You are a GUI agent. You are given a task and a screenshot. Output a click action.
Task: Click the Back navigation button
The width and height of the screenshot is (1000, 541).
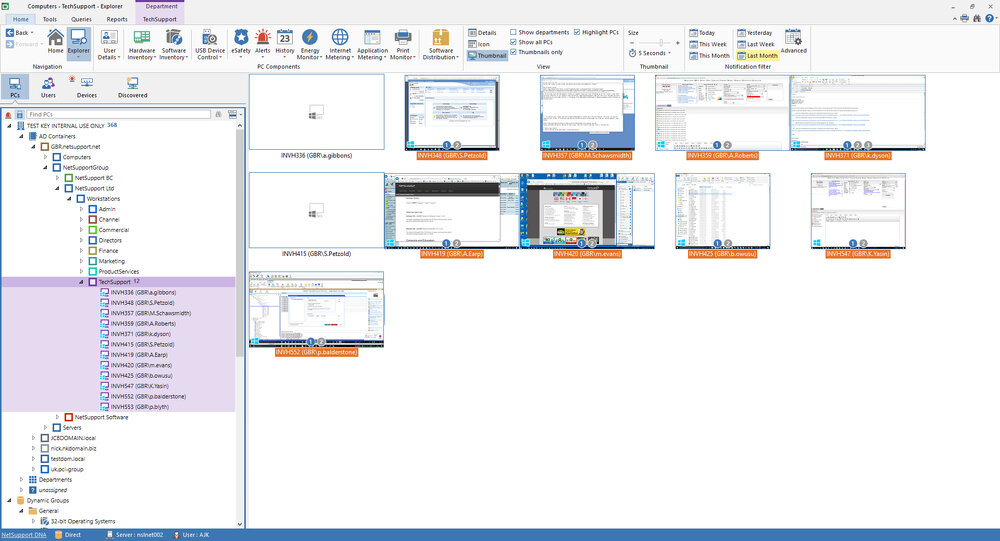[17, 33]
